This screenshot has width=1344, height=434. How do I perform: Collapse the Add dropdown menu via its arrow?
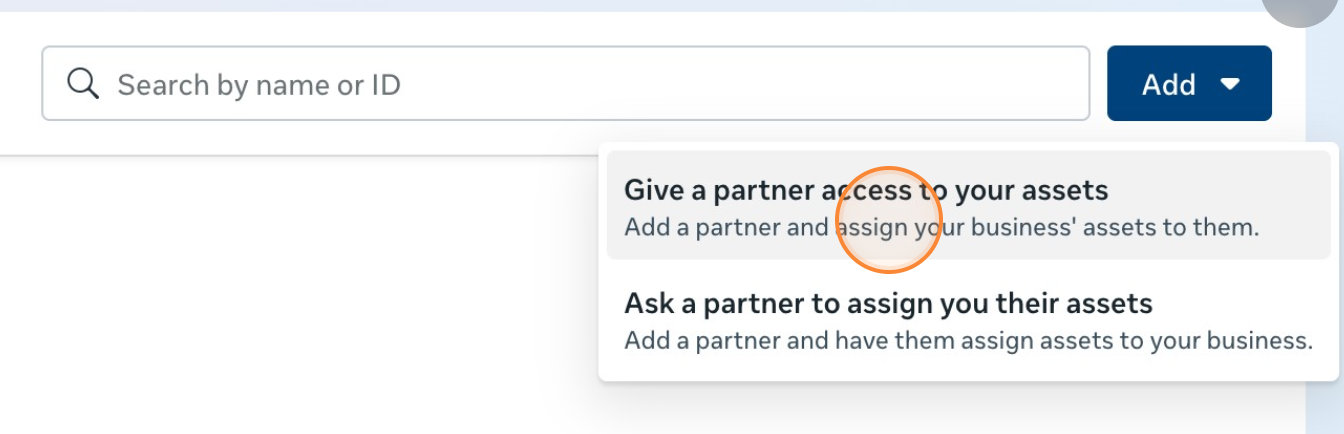(x=1231, y=84)
